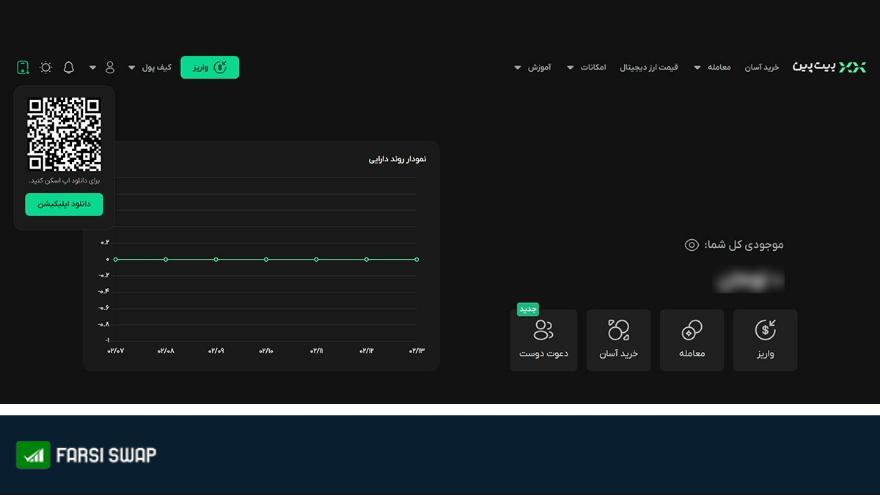This screenshot has height=495, width=880.
Task: Click the QR code in the app popup
Action: (64, 134)
